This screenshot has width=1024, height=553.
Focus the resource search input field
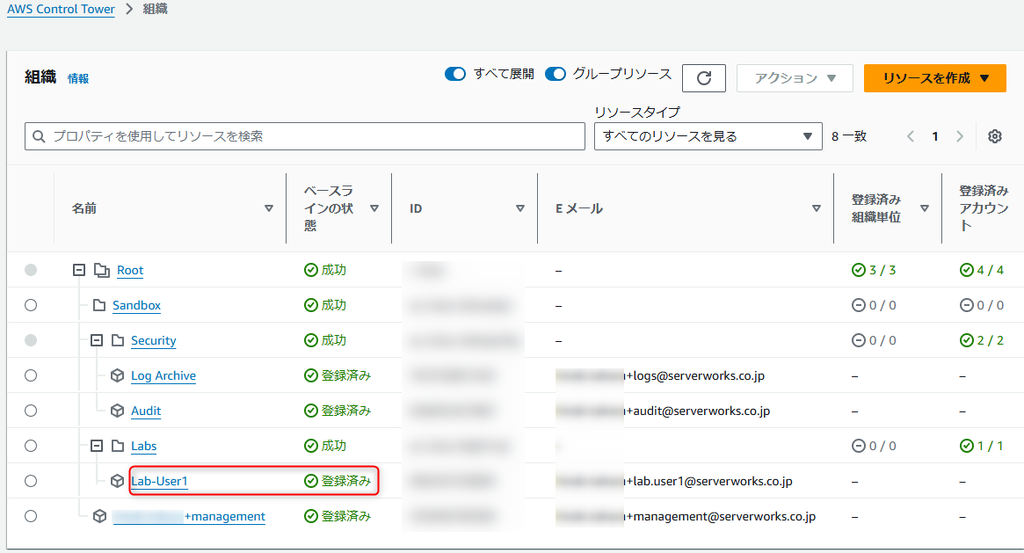click(x=305, y=136)
